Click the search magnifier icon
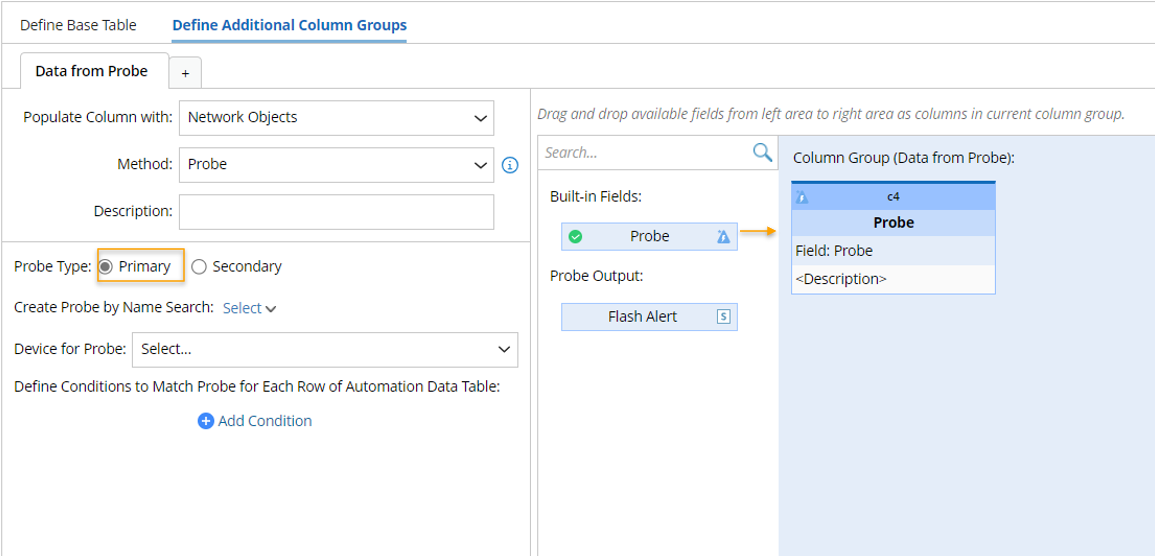Screen dimensions: 1155x556 tap(762, 152)
